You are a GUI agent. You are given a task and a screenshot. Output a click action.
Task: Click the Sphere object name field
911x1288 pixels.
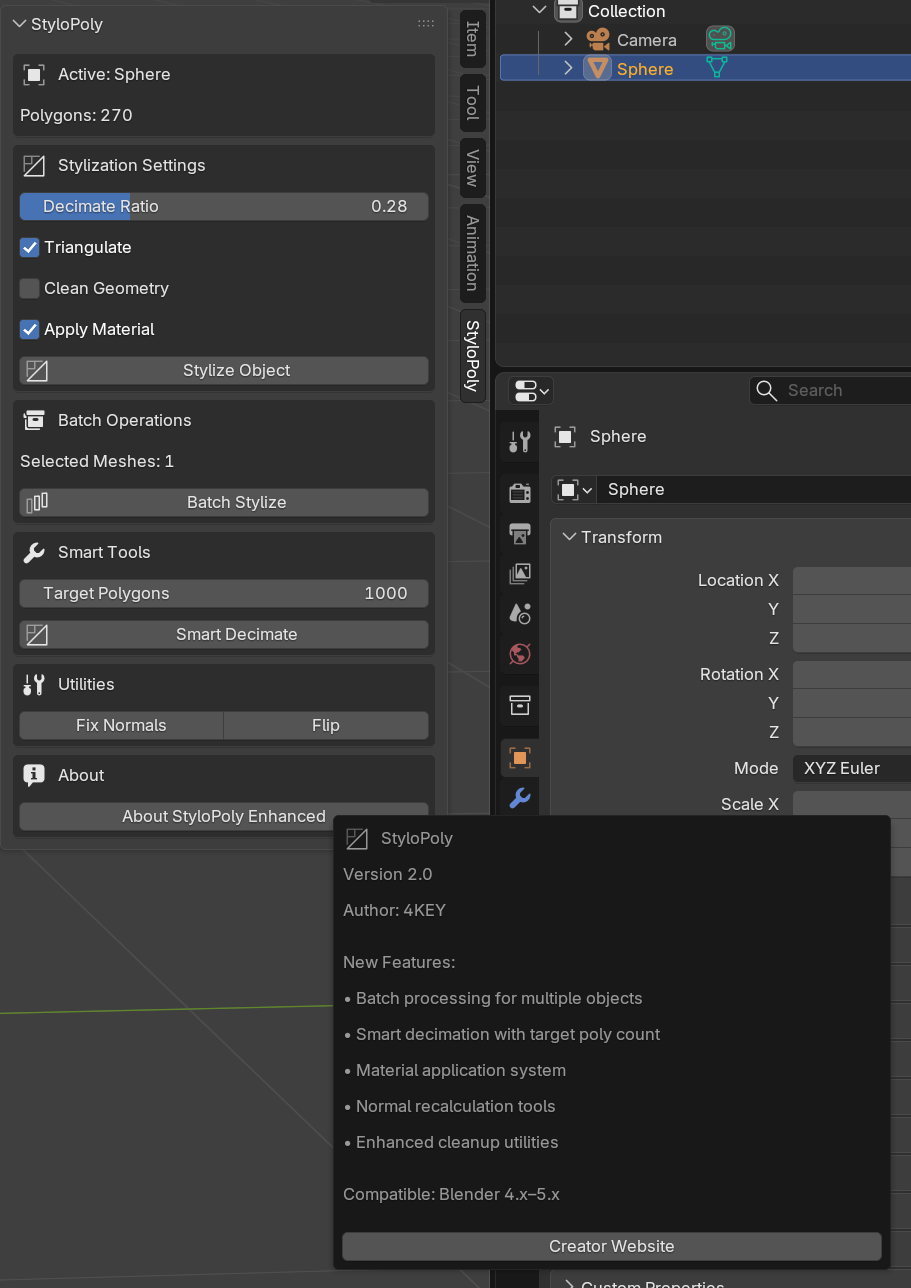pyautogui.click(x=755, y=489)
